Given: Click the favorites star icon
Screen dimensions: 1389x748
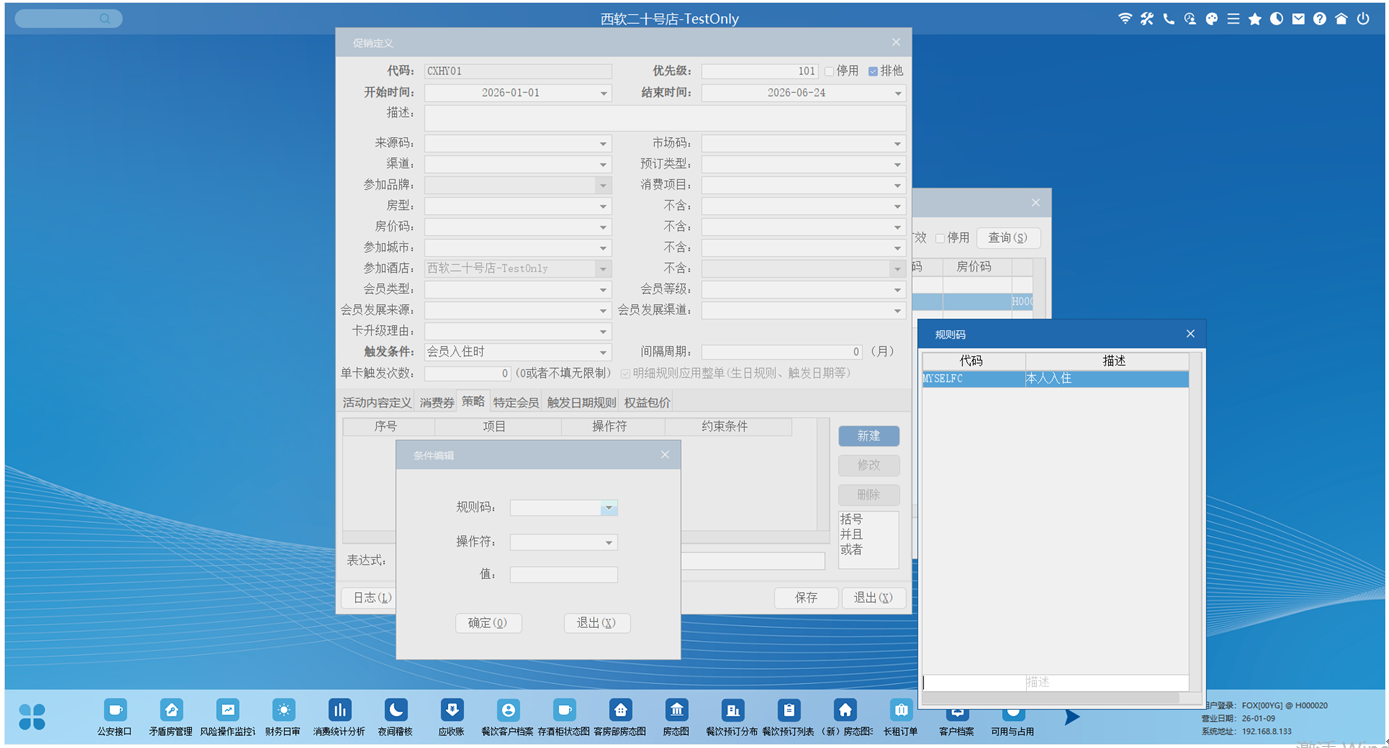Looking at the screenshot, I should point(1255,18).
